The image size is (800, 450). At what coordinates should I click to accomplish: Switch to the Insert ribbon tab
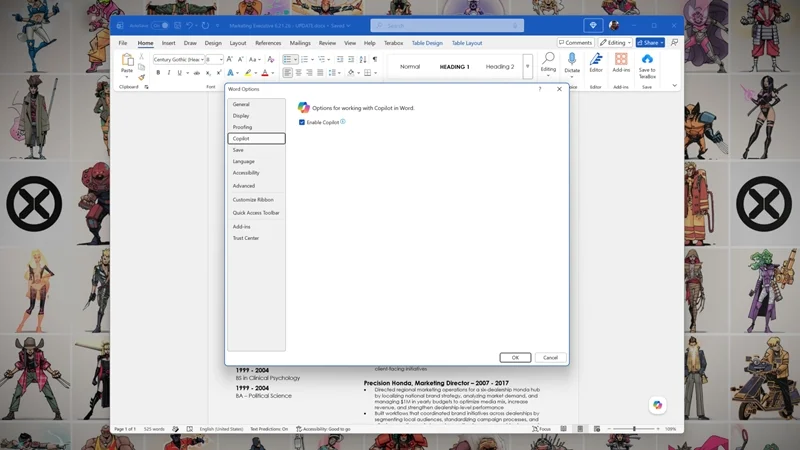(x=168, y=43)
